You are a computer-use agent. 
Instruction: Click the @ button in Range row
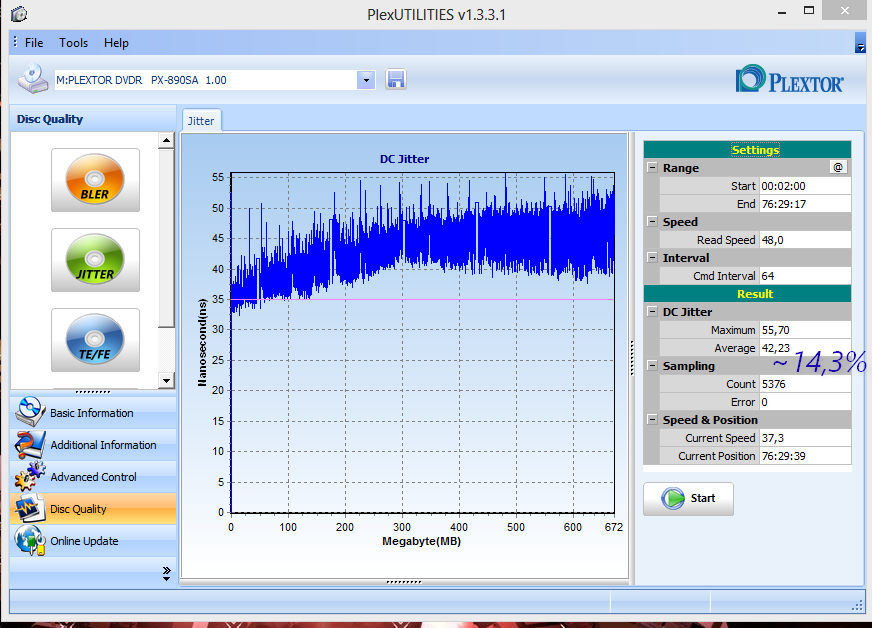[x=838, y=167]
